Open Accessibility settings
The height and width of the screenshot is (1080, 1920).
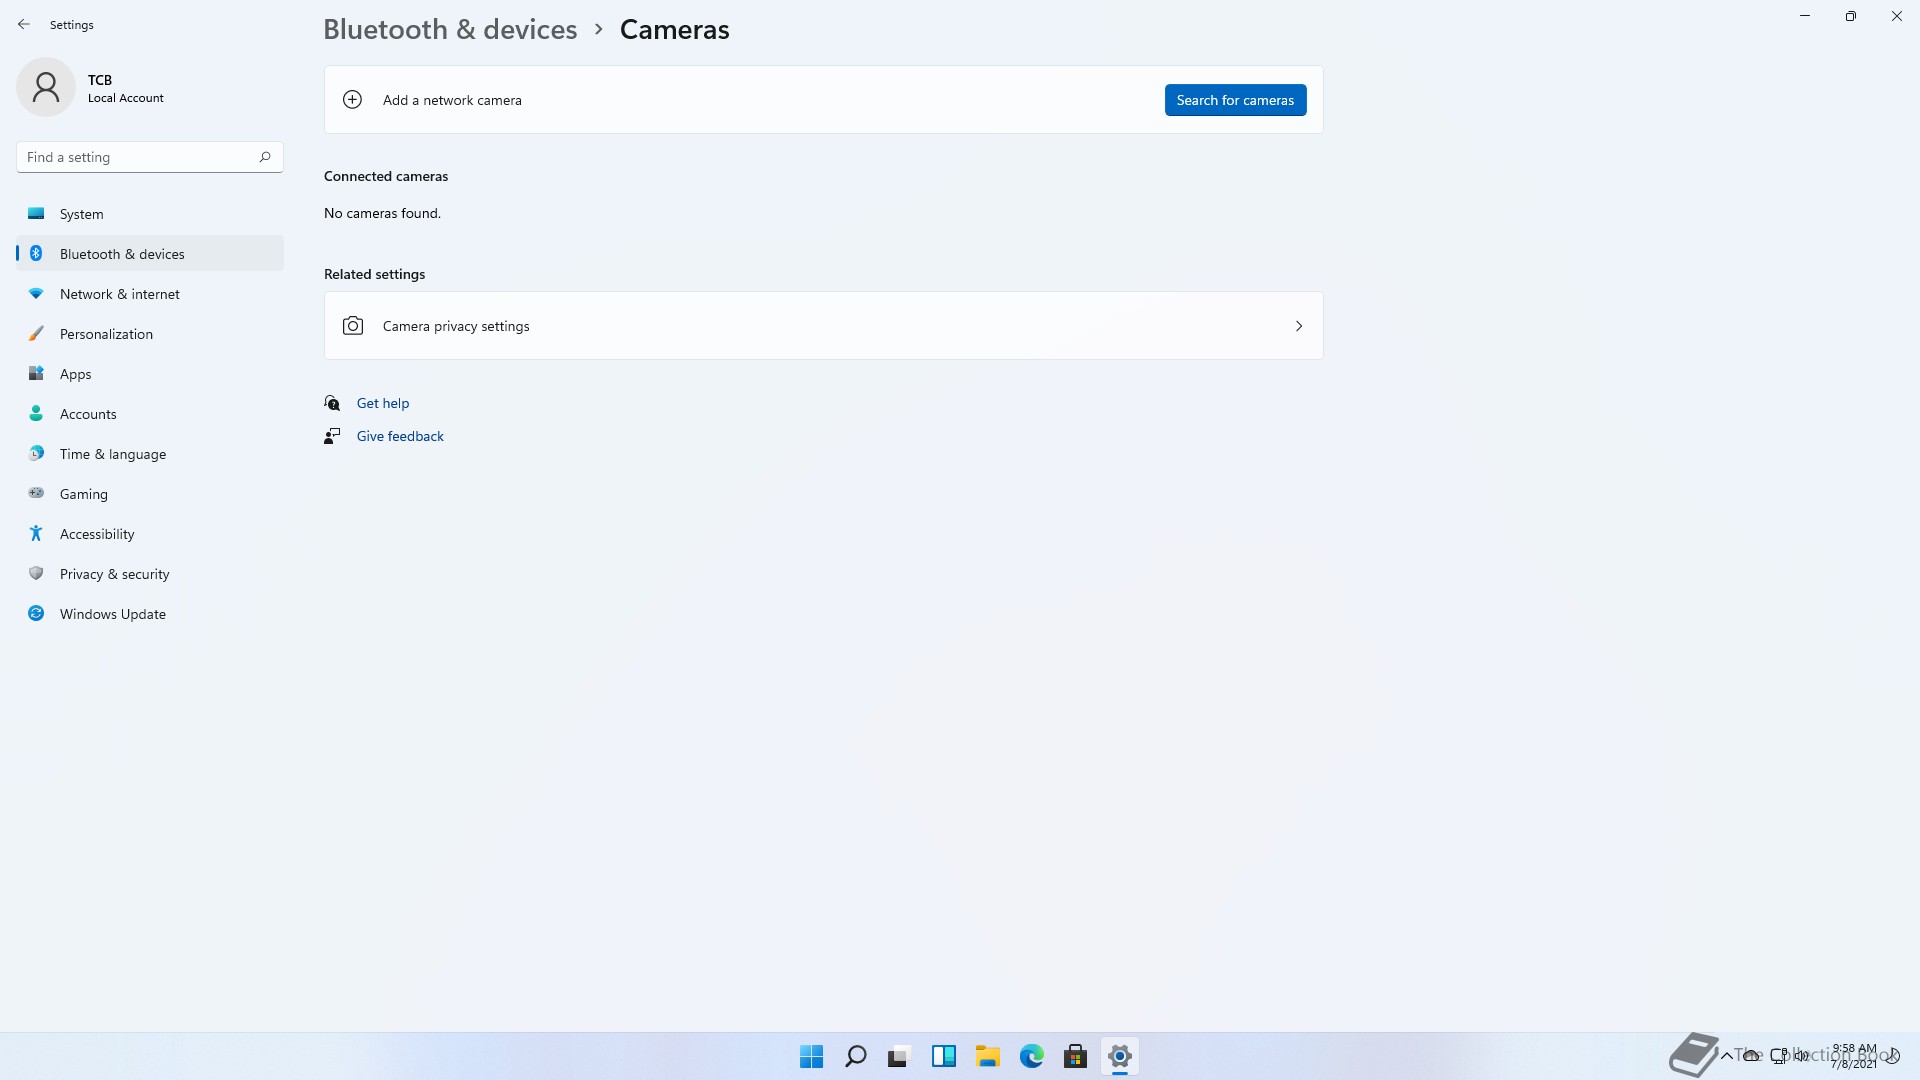click(x=150, y=534)
